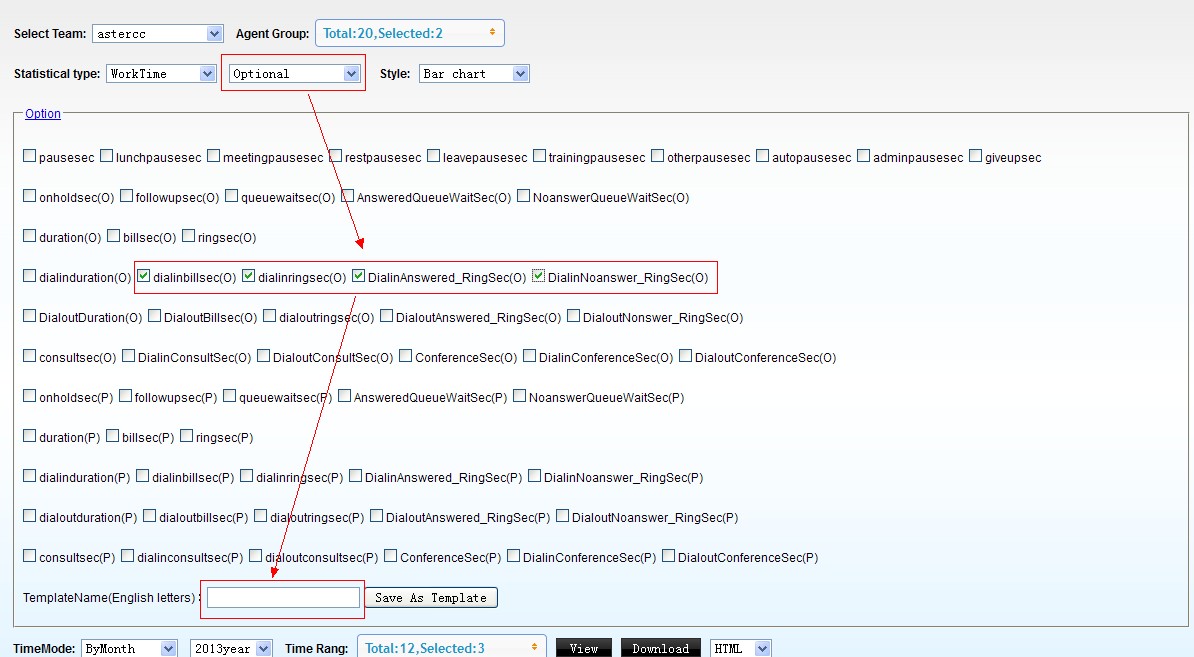Tick the giveupsec checkbox
1194x657 pixels.
coord(976,157)
